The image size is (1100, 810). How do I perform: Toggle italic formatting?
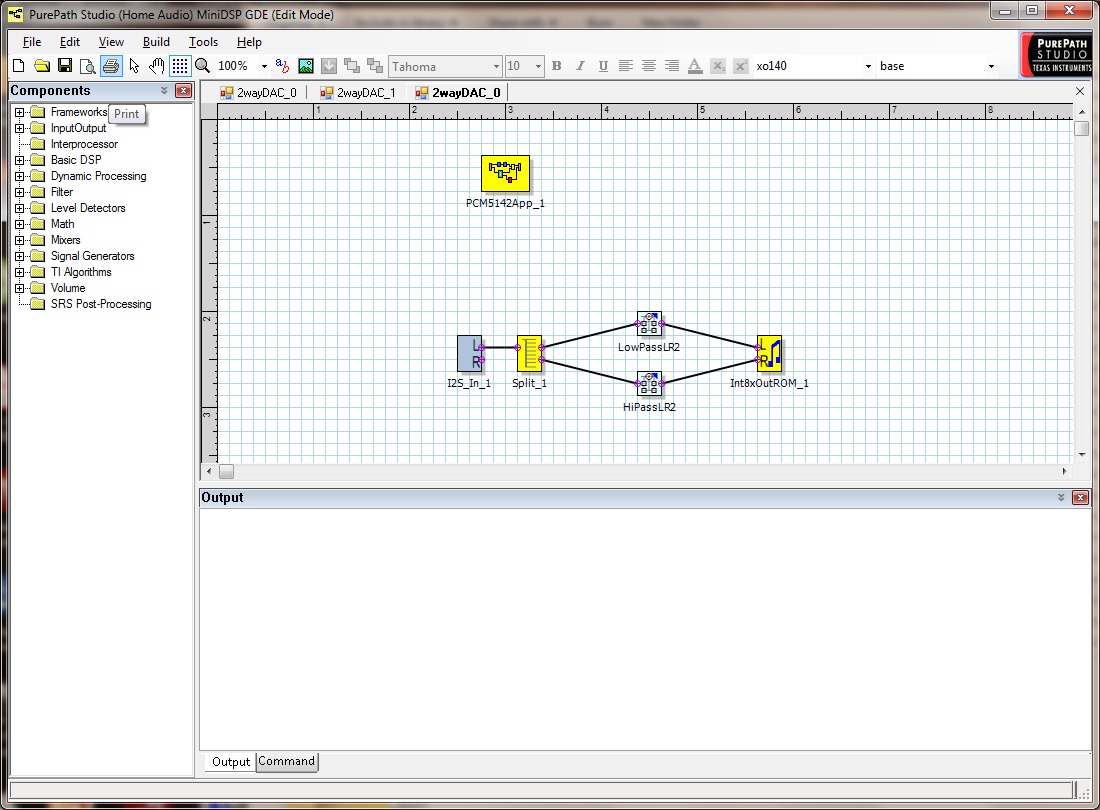pyautogui.click(x=579, y=66)
